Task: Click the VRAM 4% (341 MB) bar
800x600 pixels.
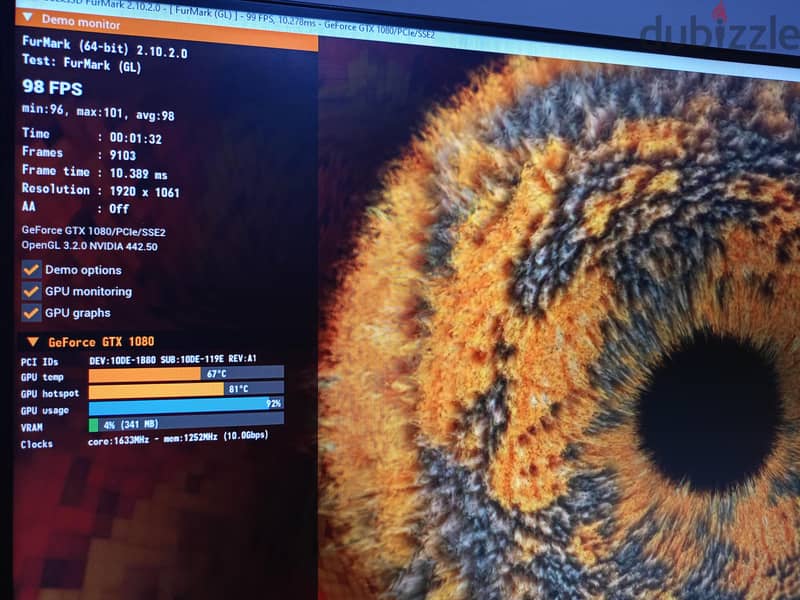Action: pyautogui.click(x=186, y=423)
